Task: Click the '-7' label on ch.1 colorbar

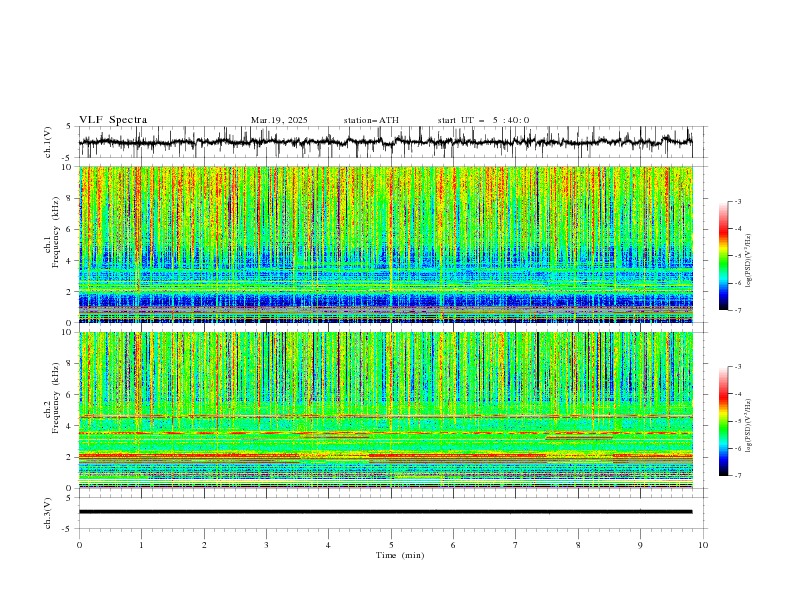Action: (x=738, y=310)
